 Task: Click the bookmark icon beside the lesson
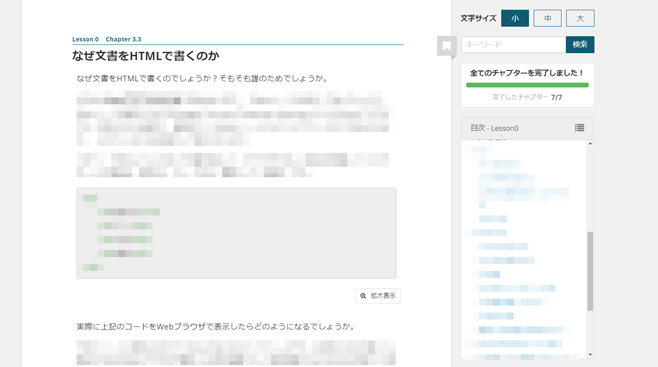[446, 46]
